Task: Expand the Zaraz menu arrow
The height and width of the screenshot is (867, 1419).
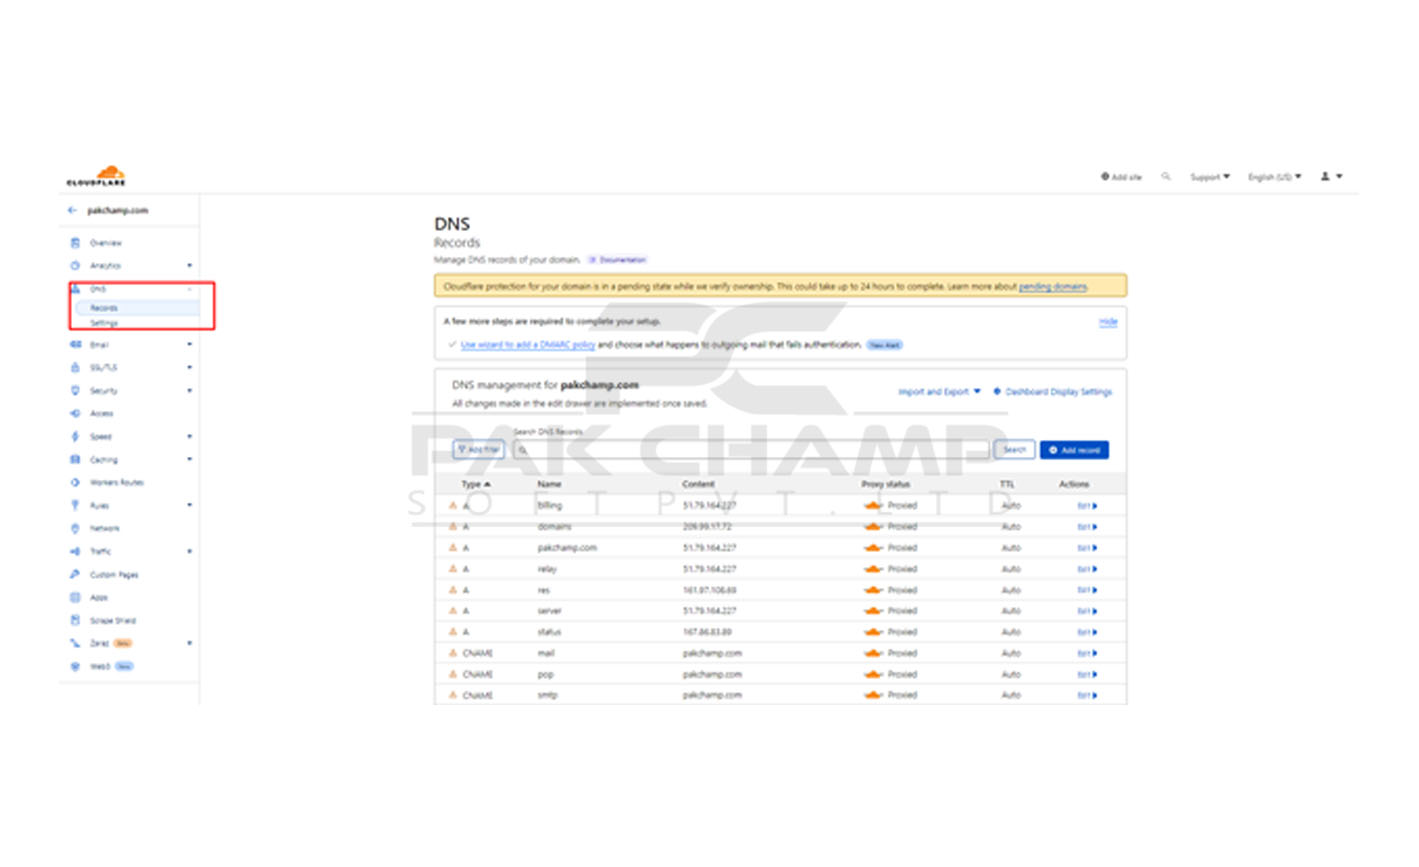Action: (x=189, y=644)
